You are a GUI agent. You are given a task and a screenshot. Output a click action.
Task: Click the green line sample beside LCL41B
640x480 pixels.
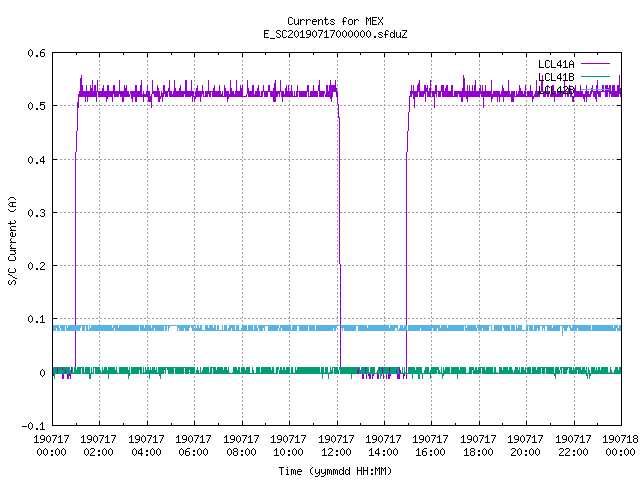[x=595, y=76]
